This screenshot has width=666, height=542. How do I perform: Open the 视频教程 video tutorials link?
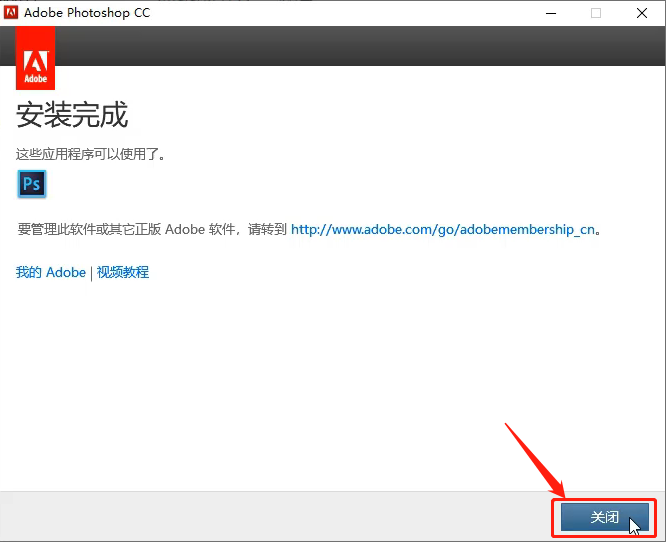[x=123, y=272]
